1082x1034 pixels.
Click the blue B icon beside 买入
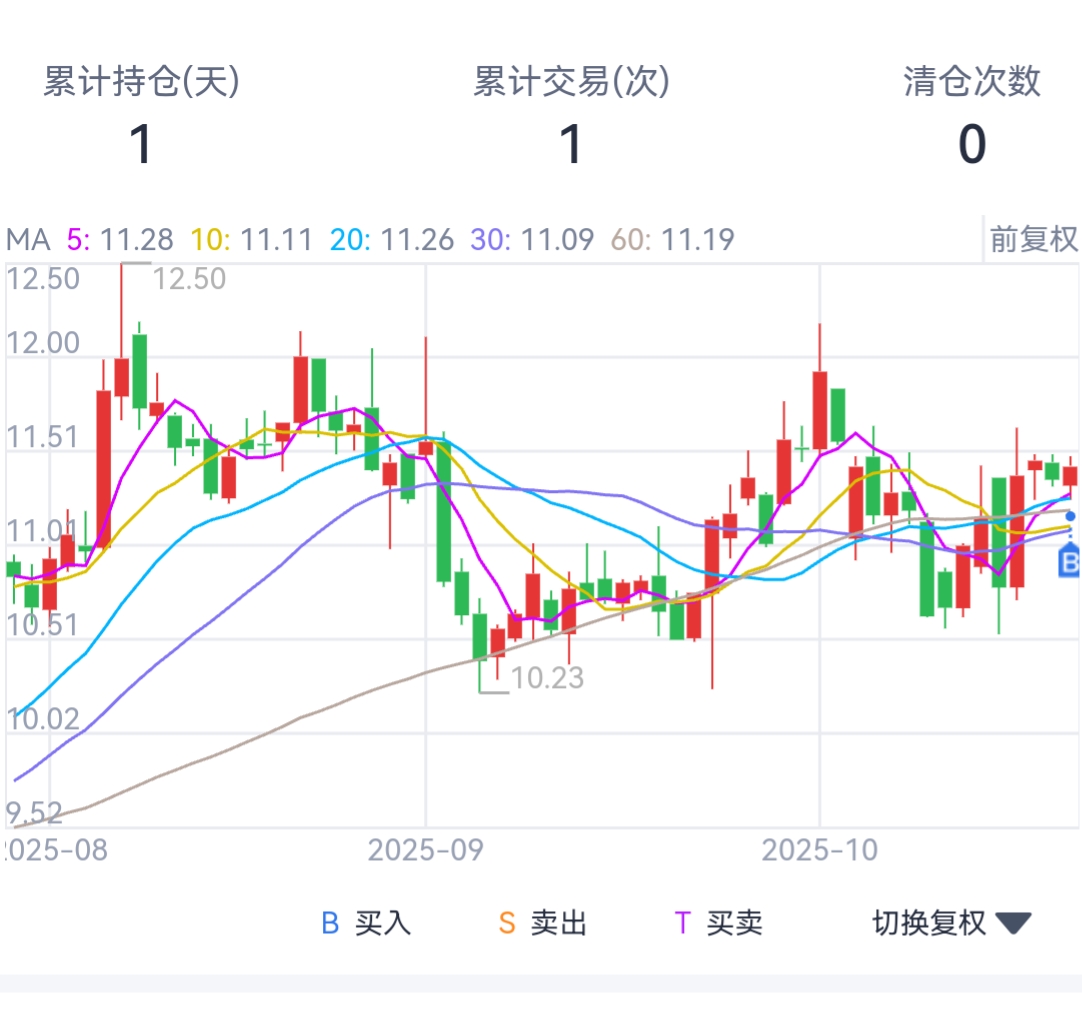[330, 923]
